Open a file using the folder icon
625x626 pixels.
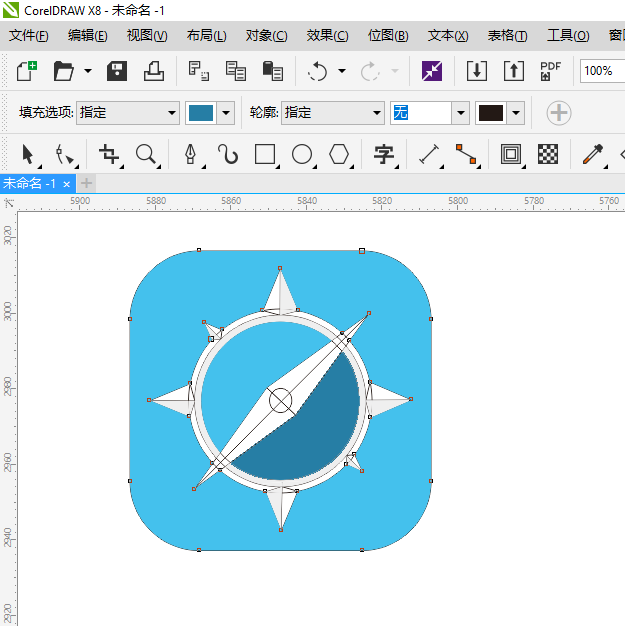pyautogui.click(x=63, y=71)
